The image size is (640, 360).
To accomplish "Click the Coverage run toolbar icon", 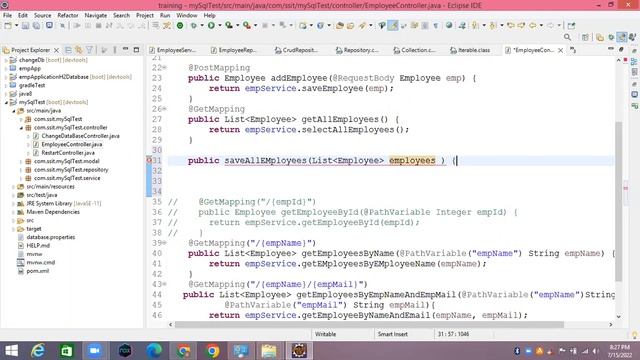I will click(229, 25).
